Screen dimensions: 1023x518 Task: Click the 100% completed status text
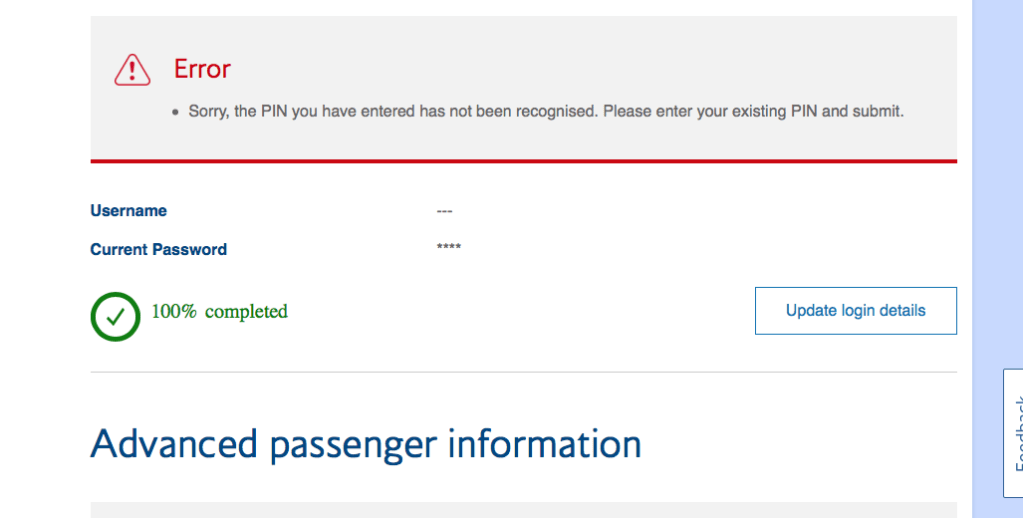219,311
